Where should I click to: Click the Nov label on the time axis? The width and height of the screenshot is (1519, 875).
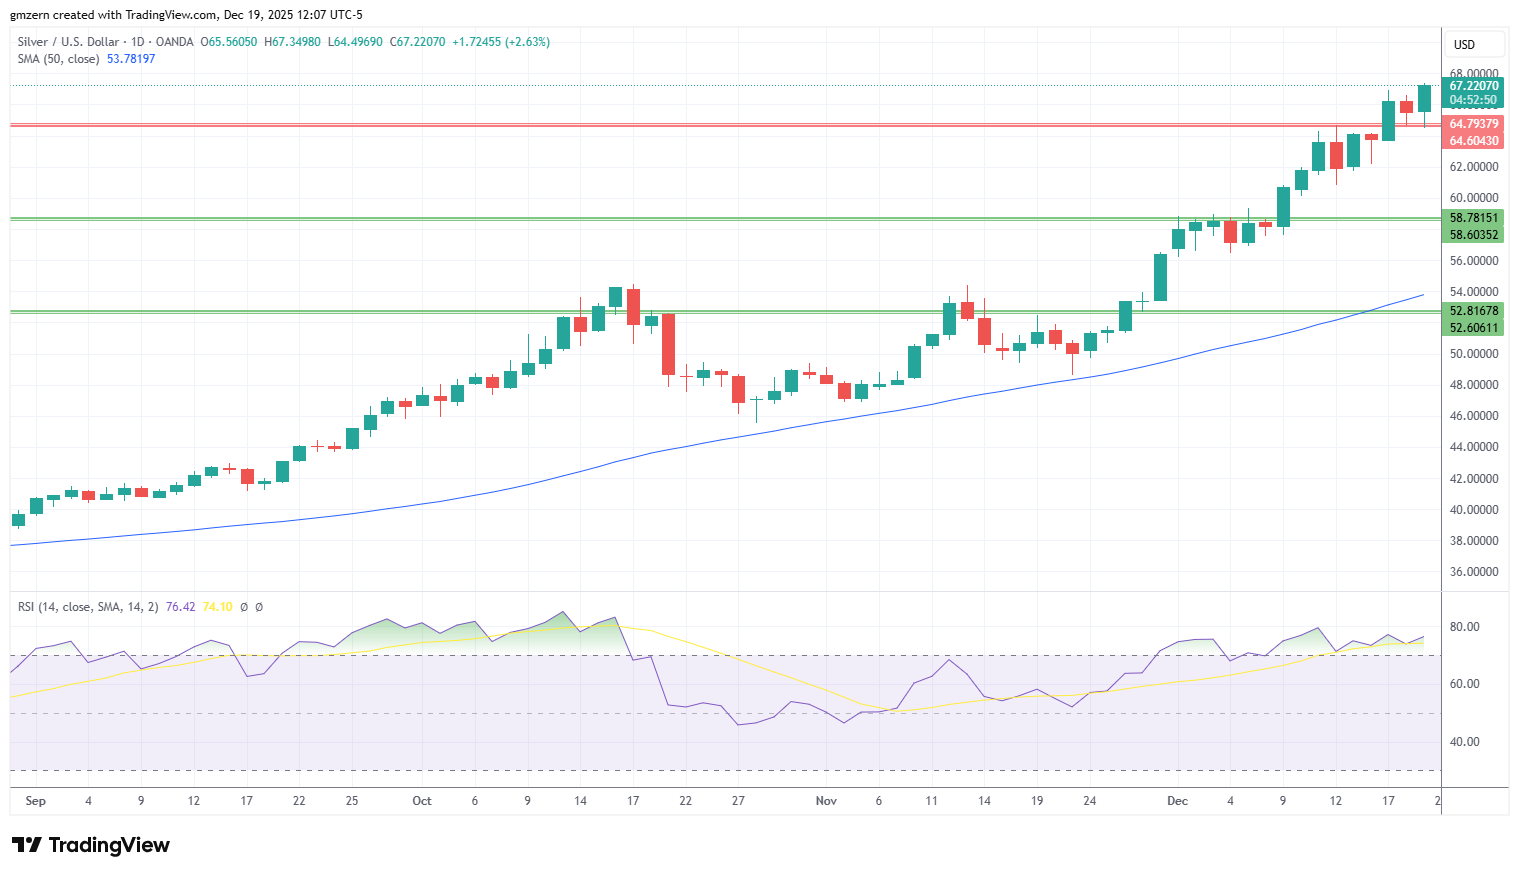tap(826, 801)
